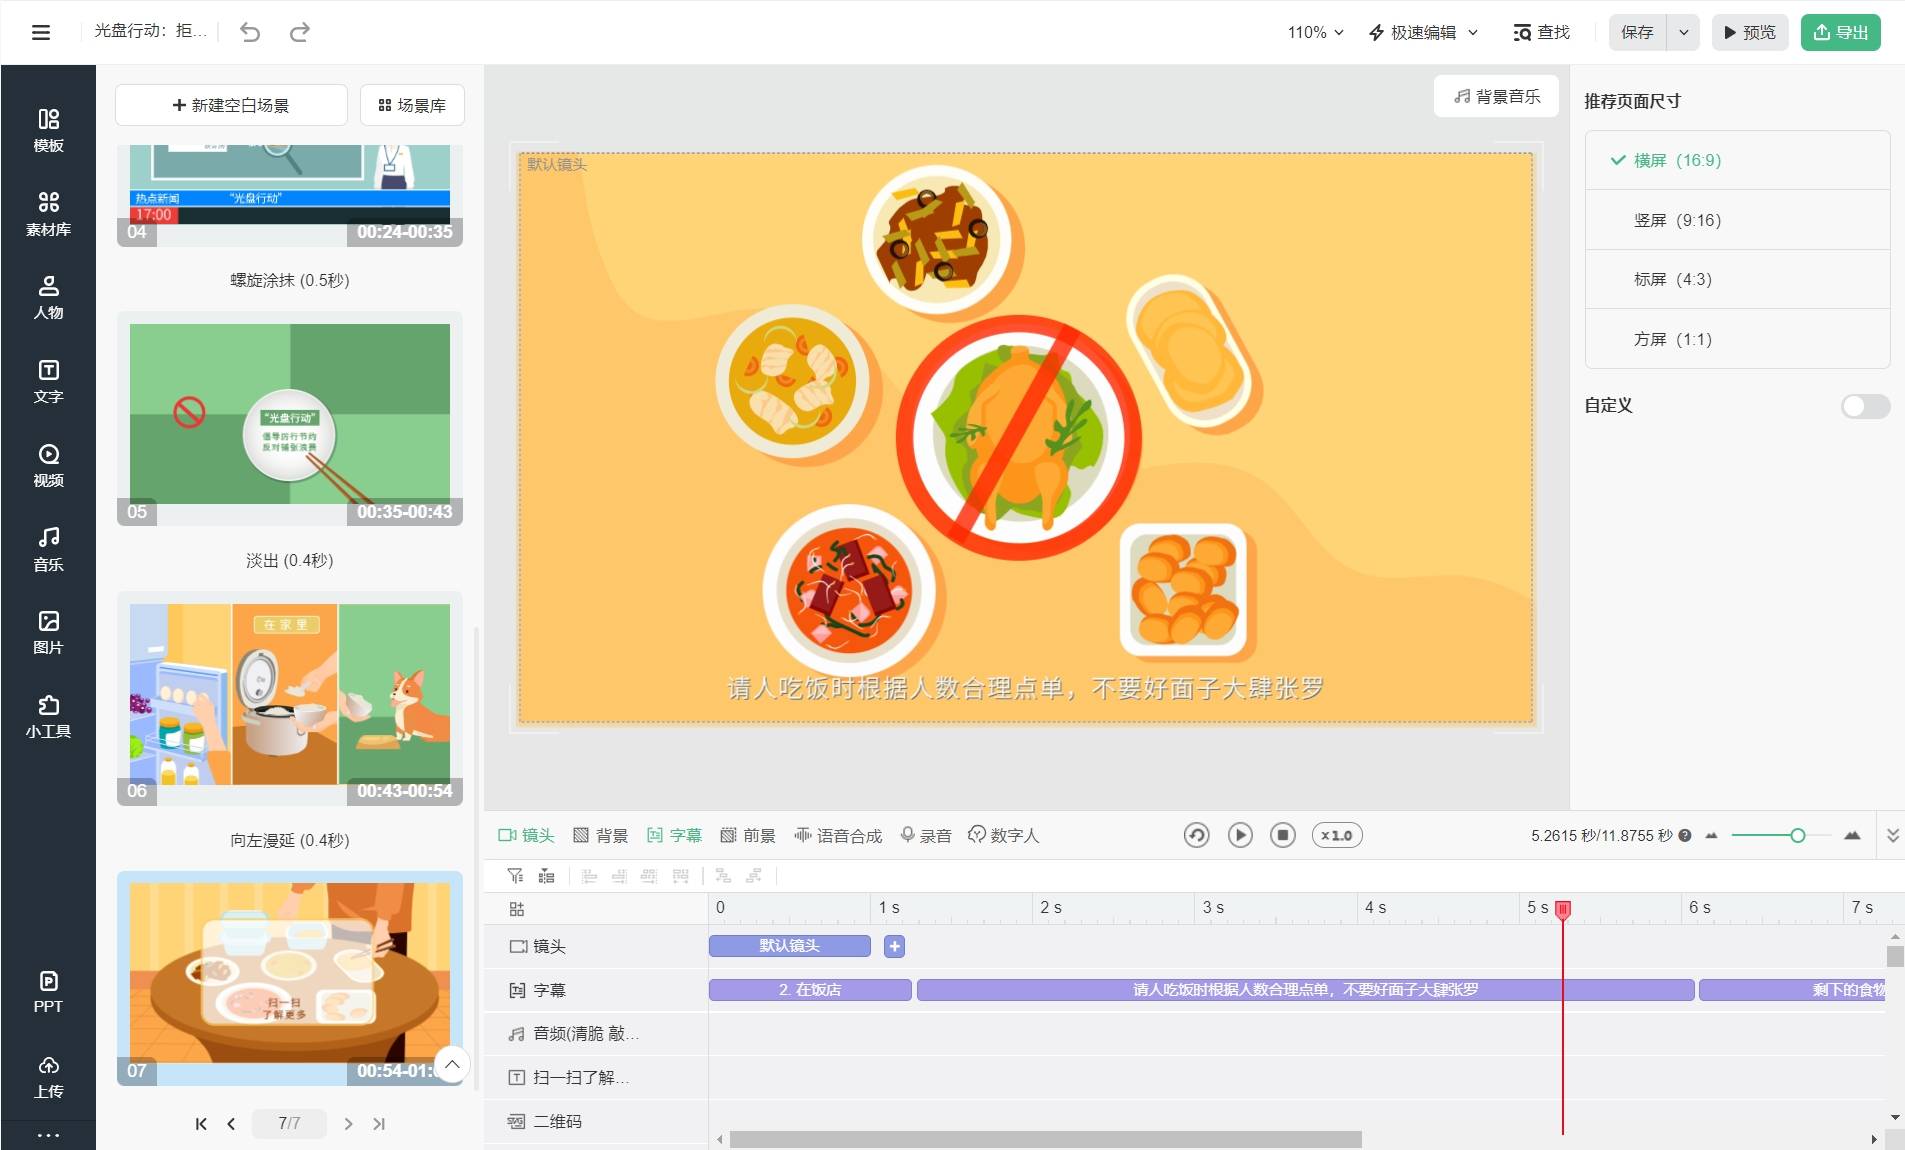Click the timeline horizontal scrollbar
1905x1150 pixels.
point(1045,1139)
